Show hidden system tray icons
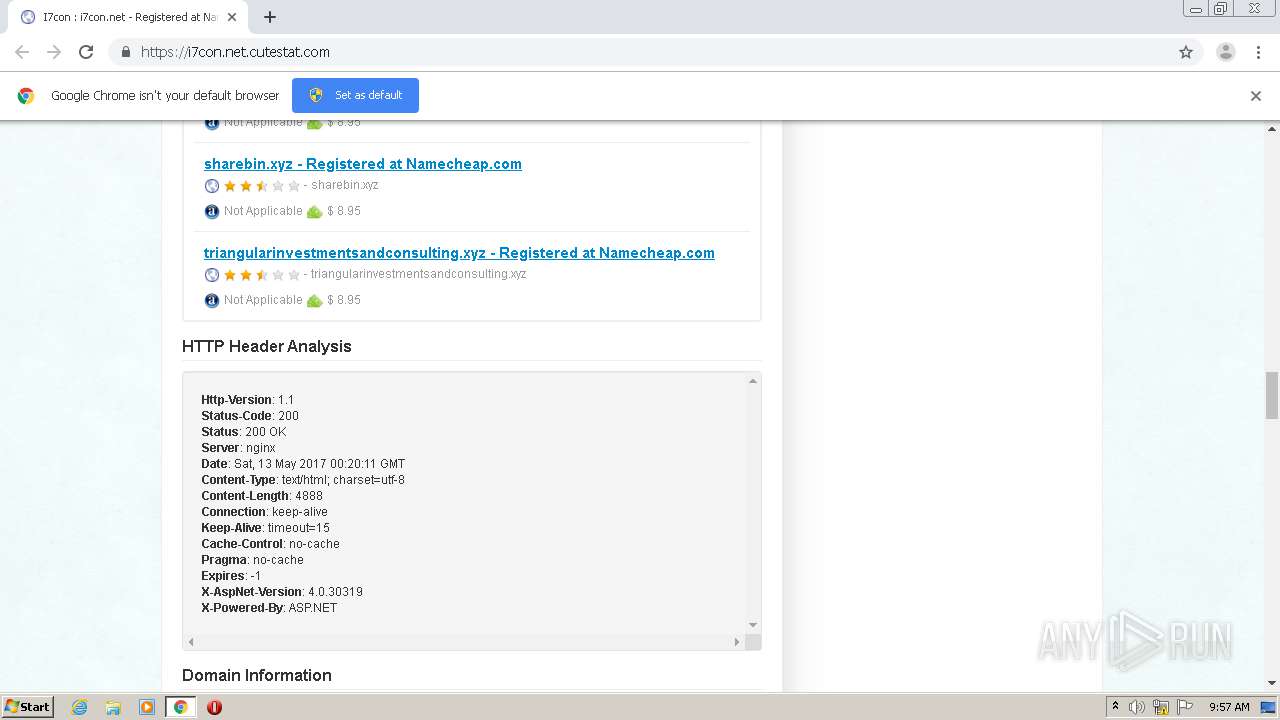 click(1115, 707)
